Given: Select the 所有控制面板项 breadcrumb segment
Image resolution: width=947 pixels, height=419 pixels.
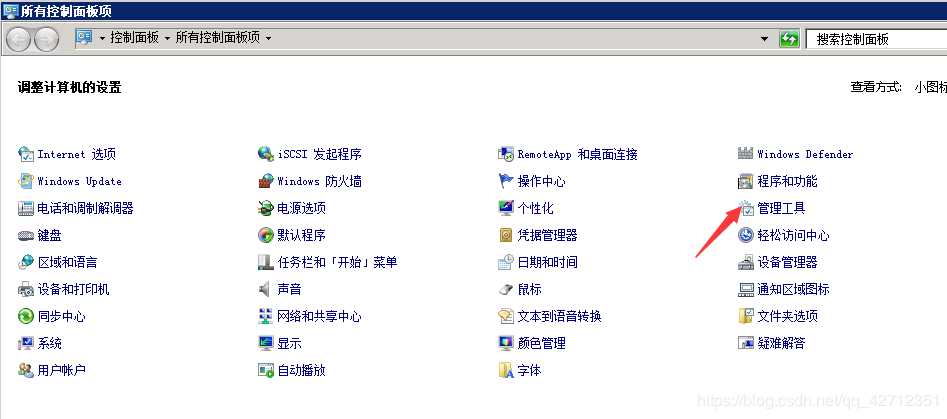Looking at the screenshot, I should coord(217,38).
